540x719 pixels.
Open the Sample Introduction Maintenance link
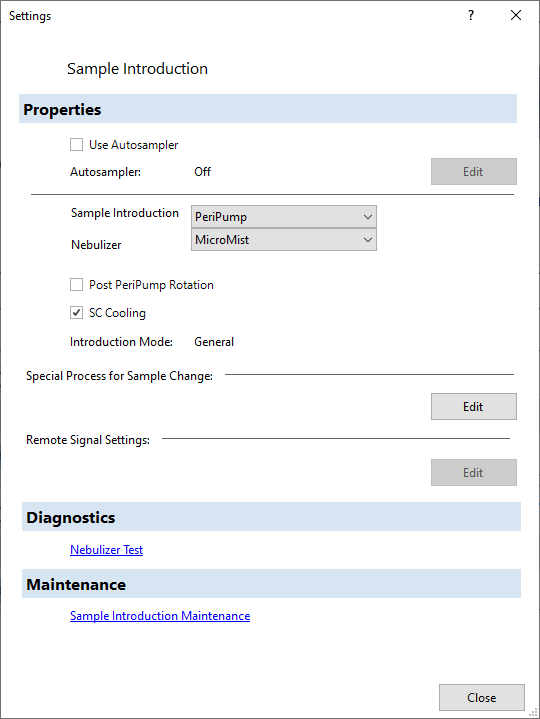[160, 615]
